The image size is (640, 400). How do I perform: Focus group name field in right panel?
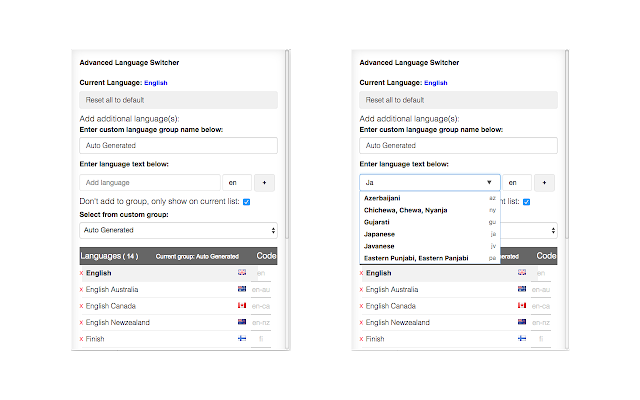pos(458,146)
